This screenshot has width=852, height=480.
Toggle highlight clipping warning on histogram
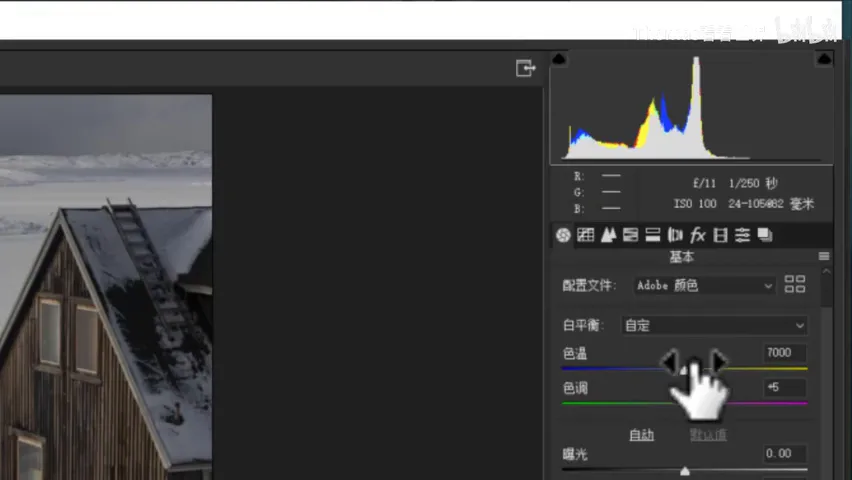pos(824,59)
